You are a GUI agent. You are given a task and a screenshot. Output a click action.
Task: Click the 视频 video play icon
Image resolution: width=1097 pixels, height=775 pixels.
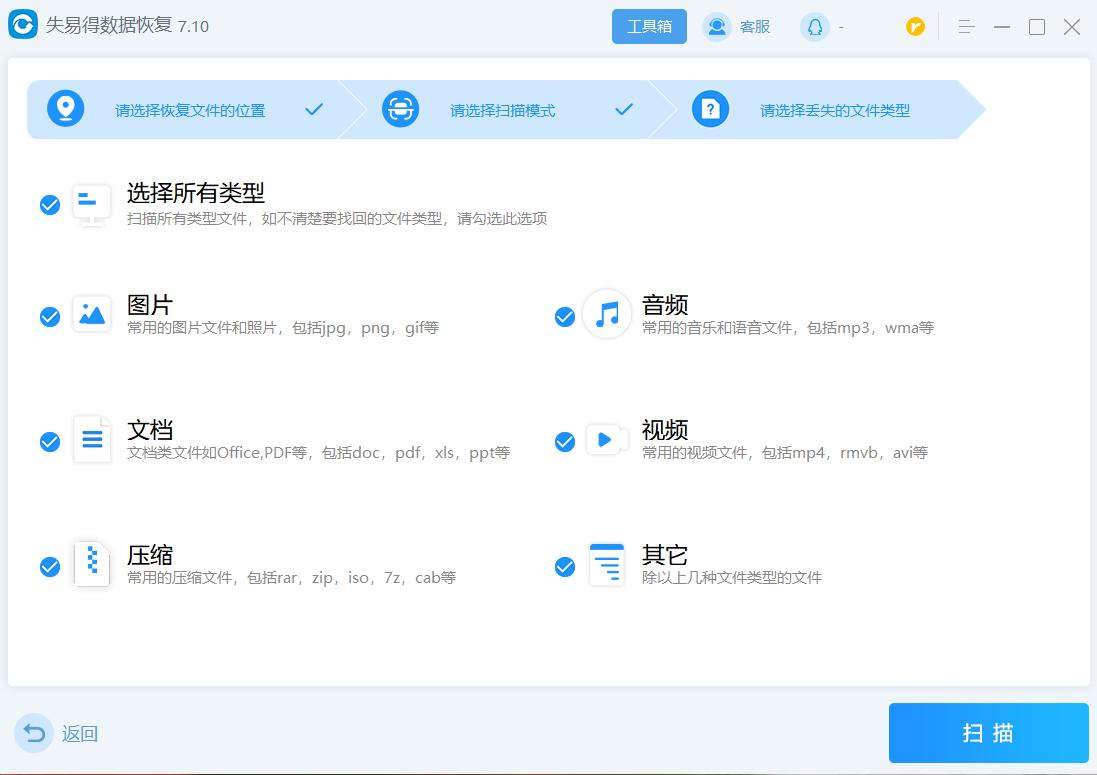(607, 439)
